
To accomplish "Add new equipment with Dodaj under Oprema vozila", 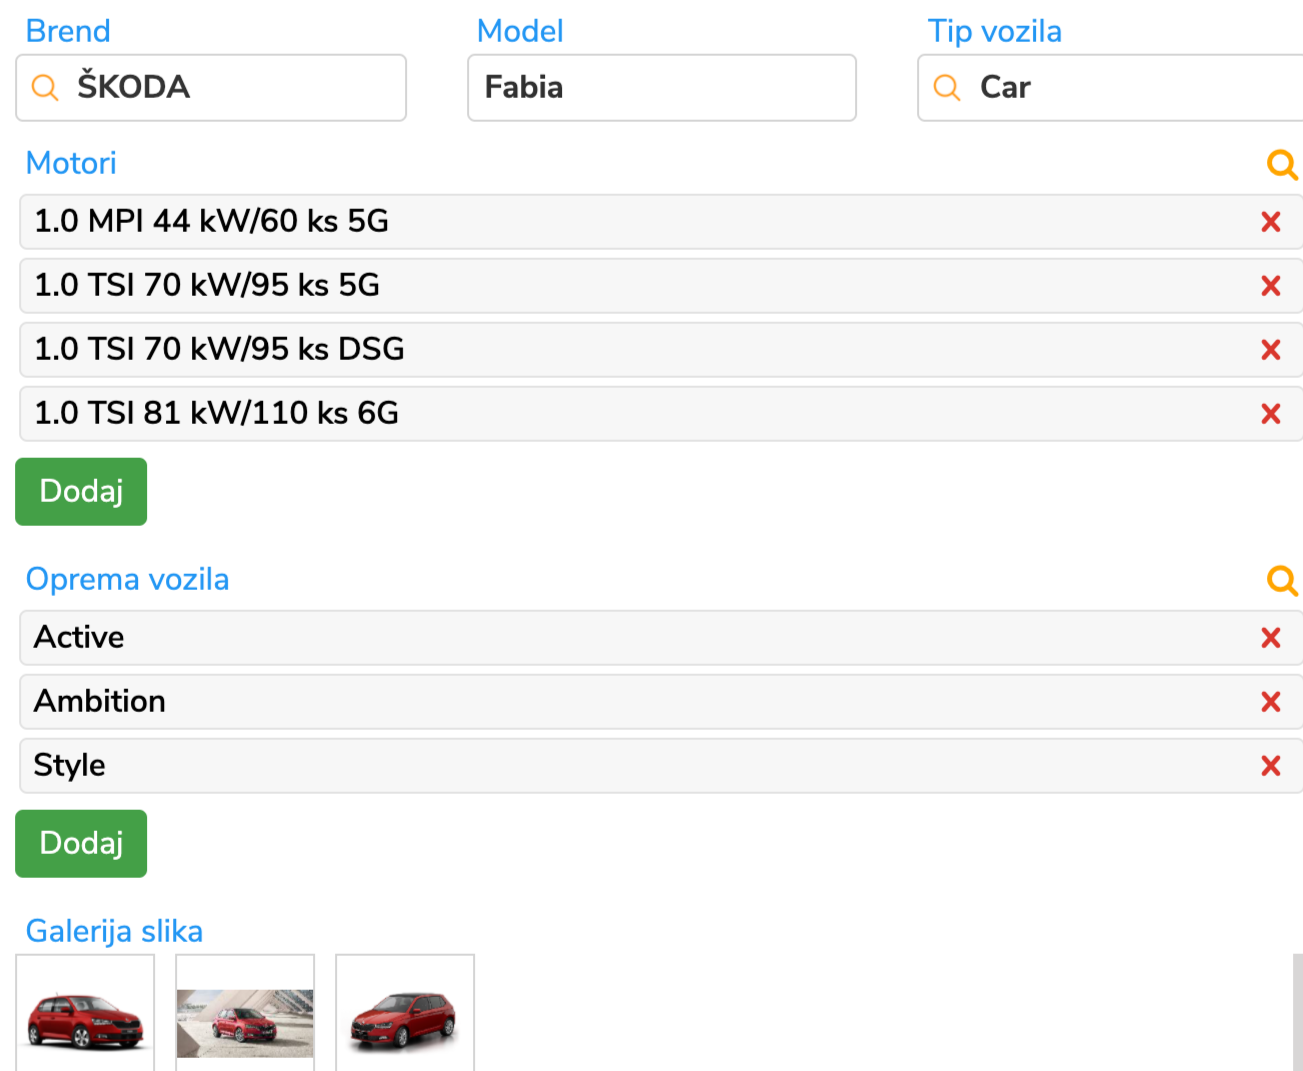I will point(81,844).
